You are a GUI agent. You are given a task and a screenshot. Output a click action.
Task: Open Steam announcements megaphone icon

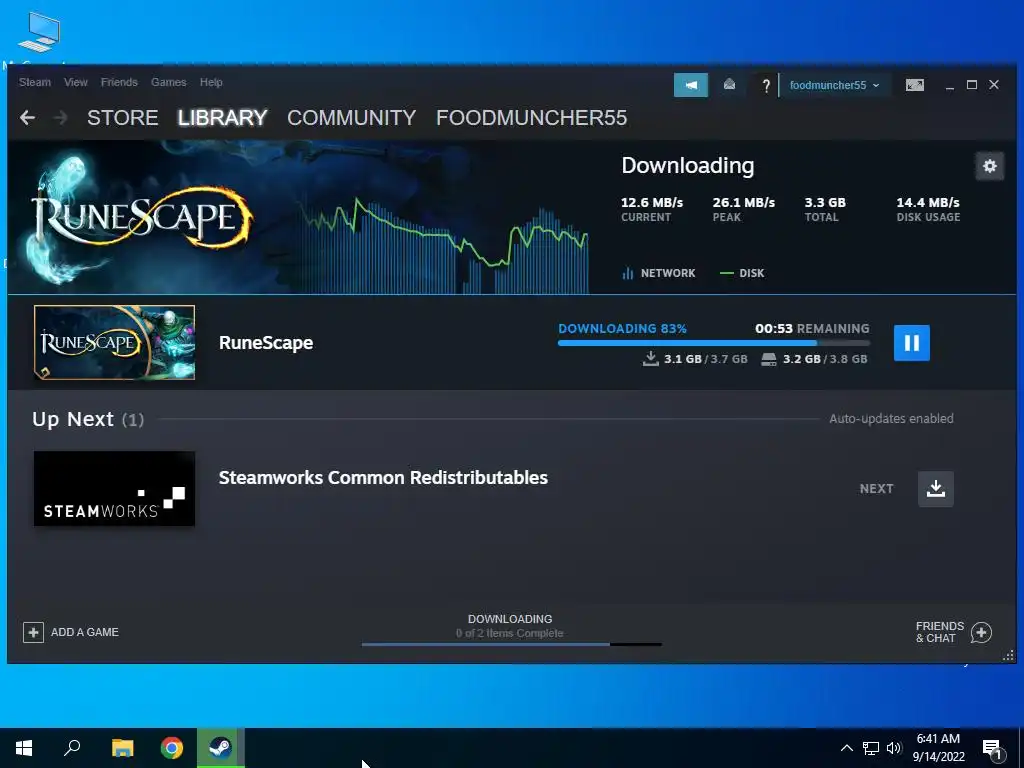(691, 85)
